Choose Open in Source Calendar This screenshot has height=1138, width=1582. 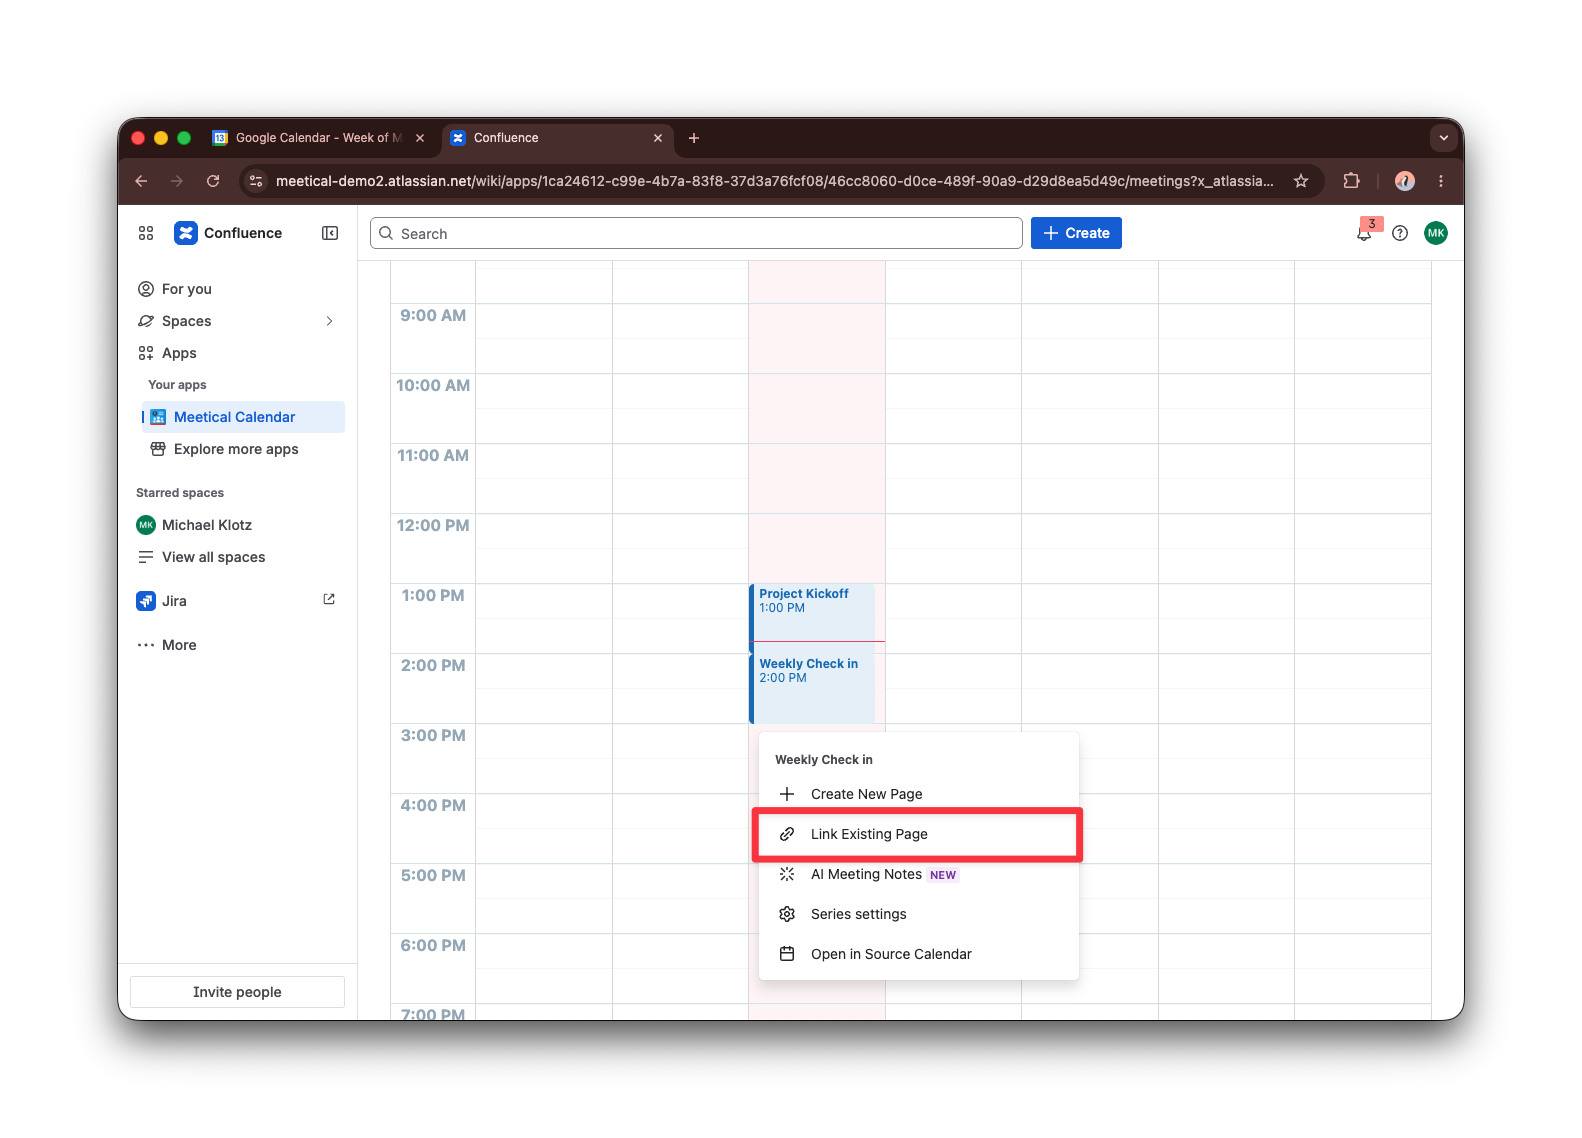[919, 954]
